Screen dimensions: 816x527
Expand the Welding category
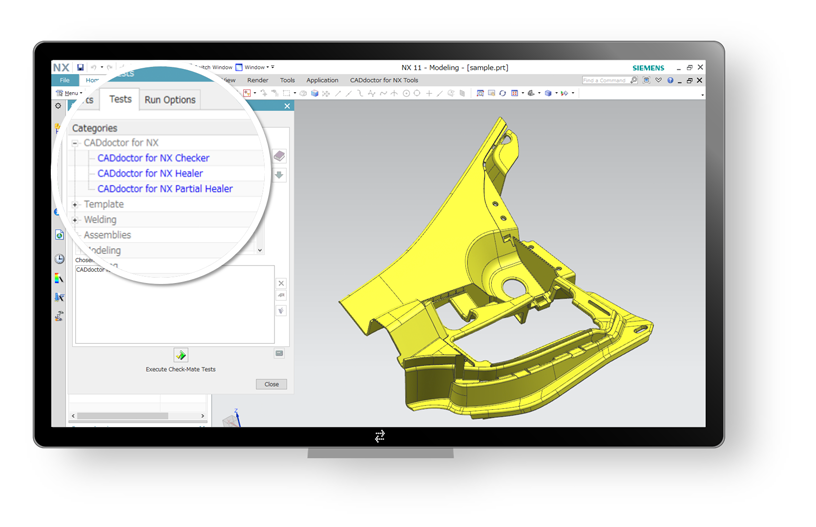click(75, 220)
